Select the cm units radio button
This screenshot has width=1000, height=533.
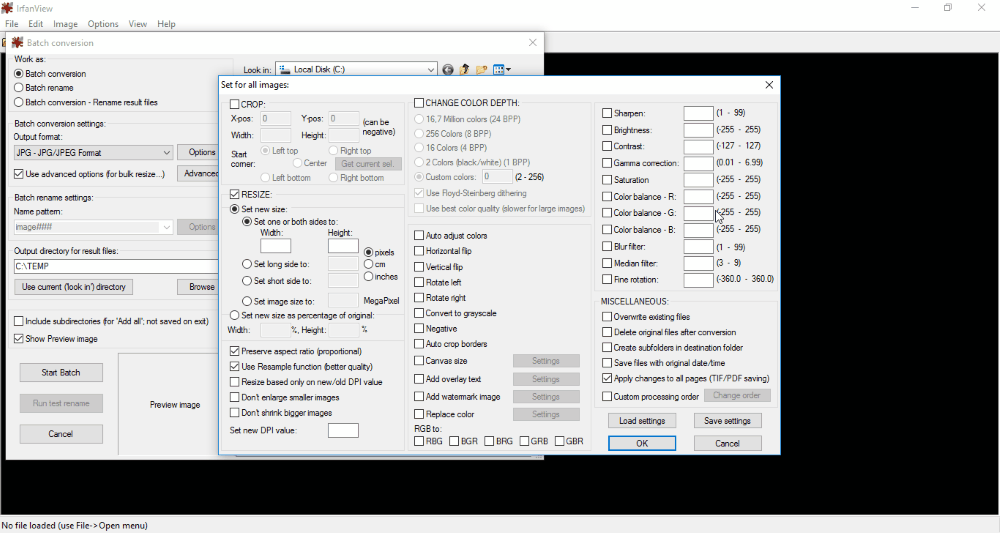[369, 264]
